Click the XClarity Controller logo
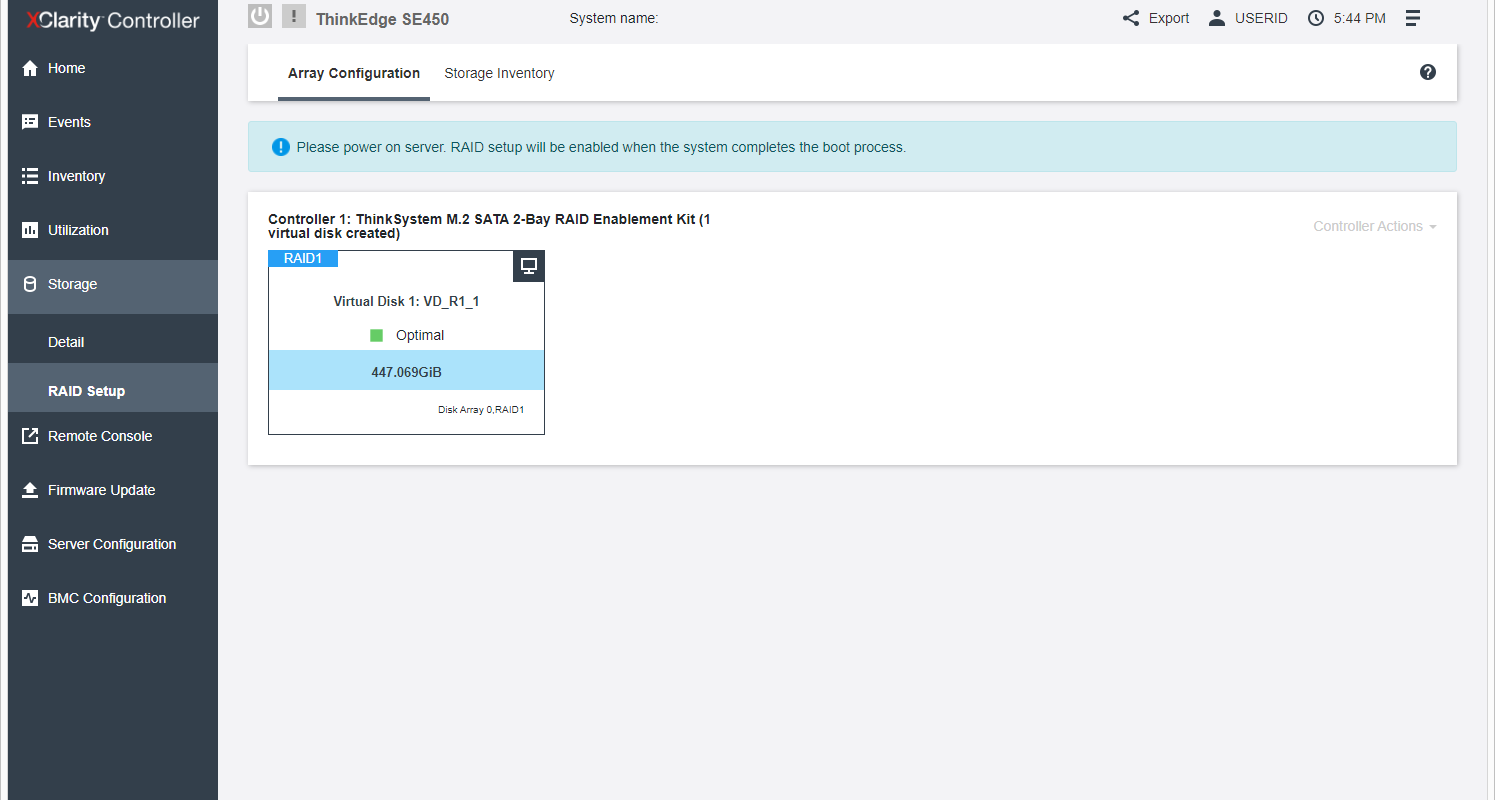The image size is (1495, 800). [112, 20]
